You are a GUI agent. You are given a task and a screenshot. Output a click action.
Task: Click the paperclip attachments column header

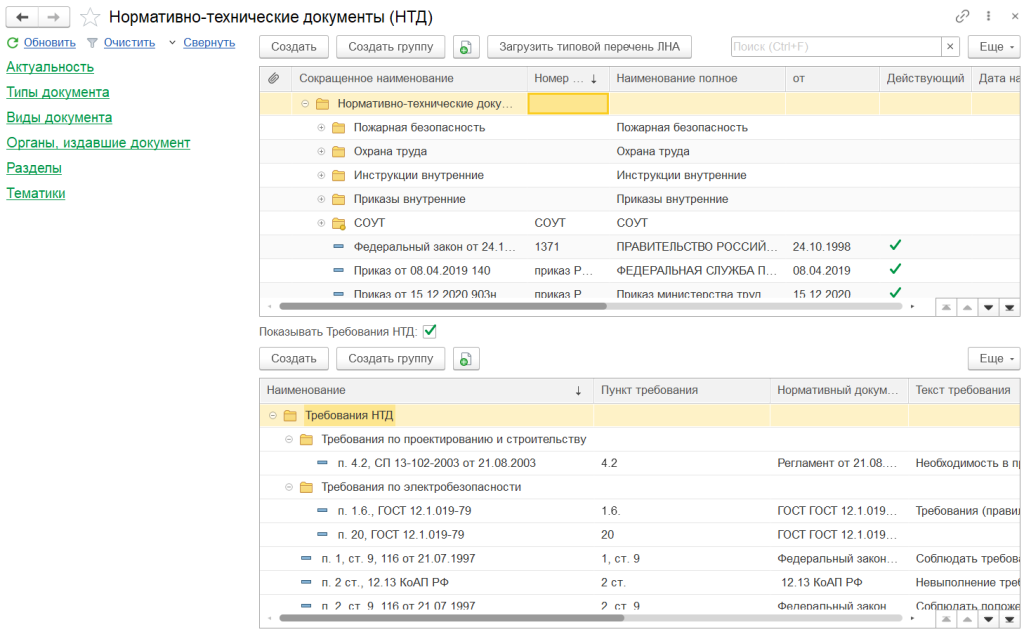click(x=274, y=78)
